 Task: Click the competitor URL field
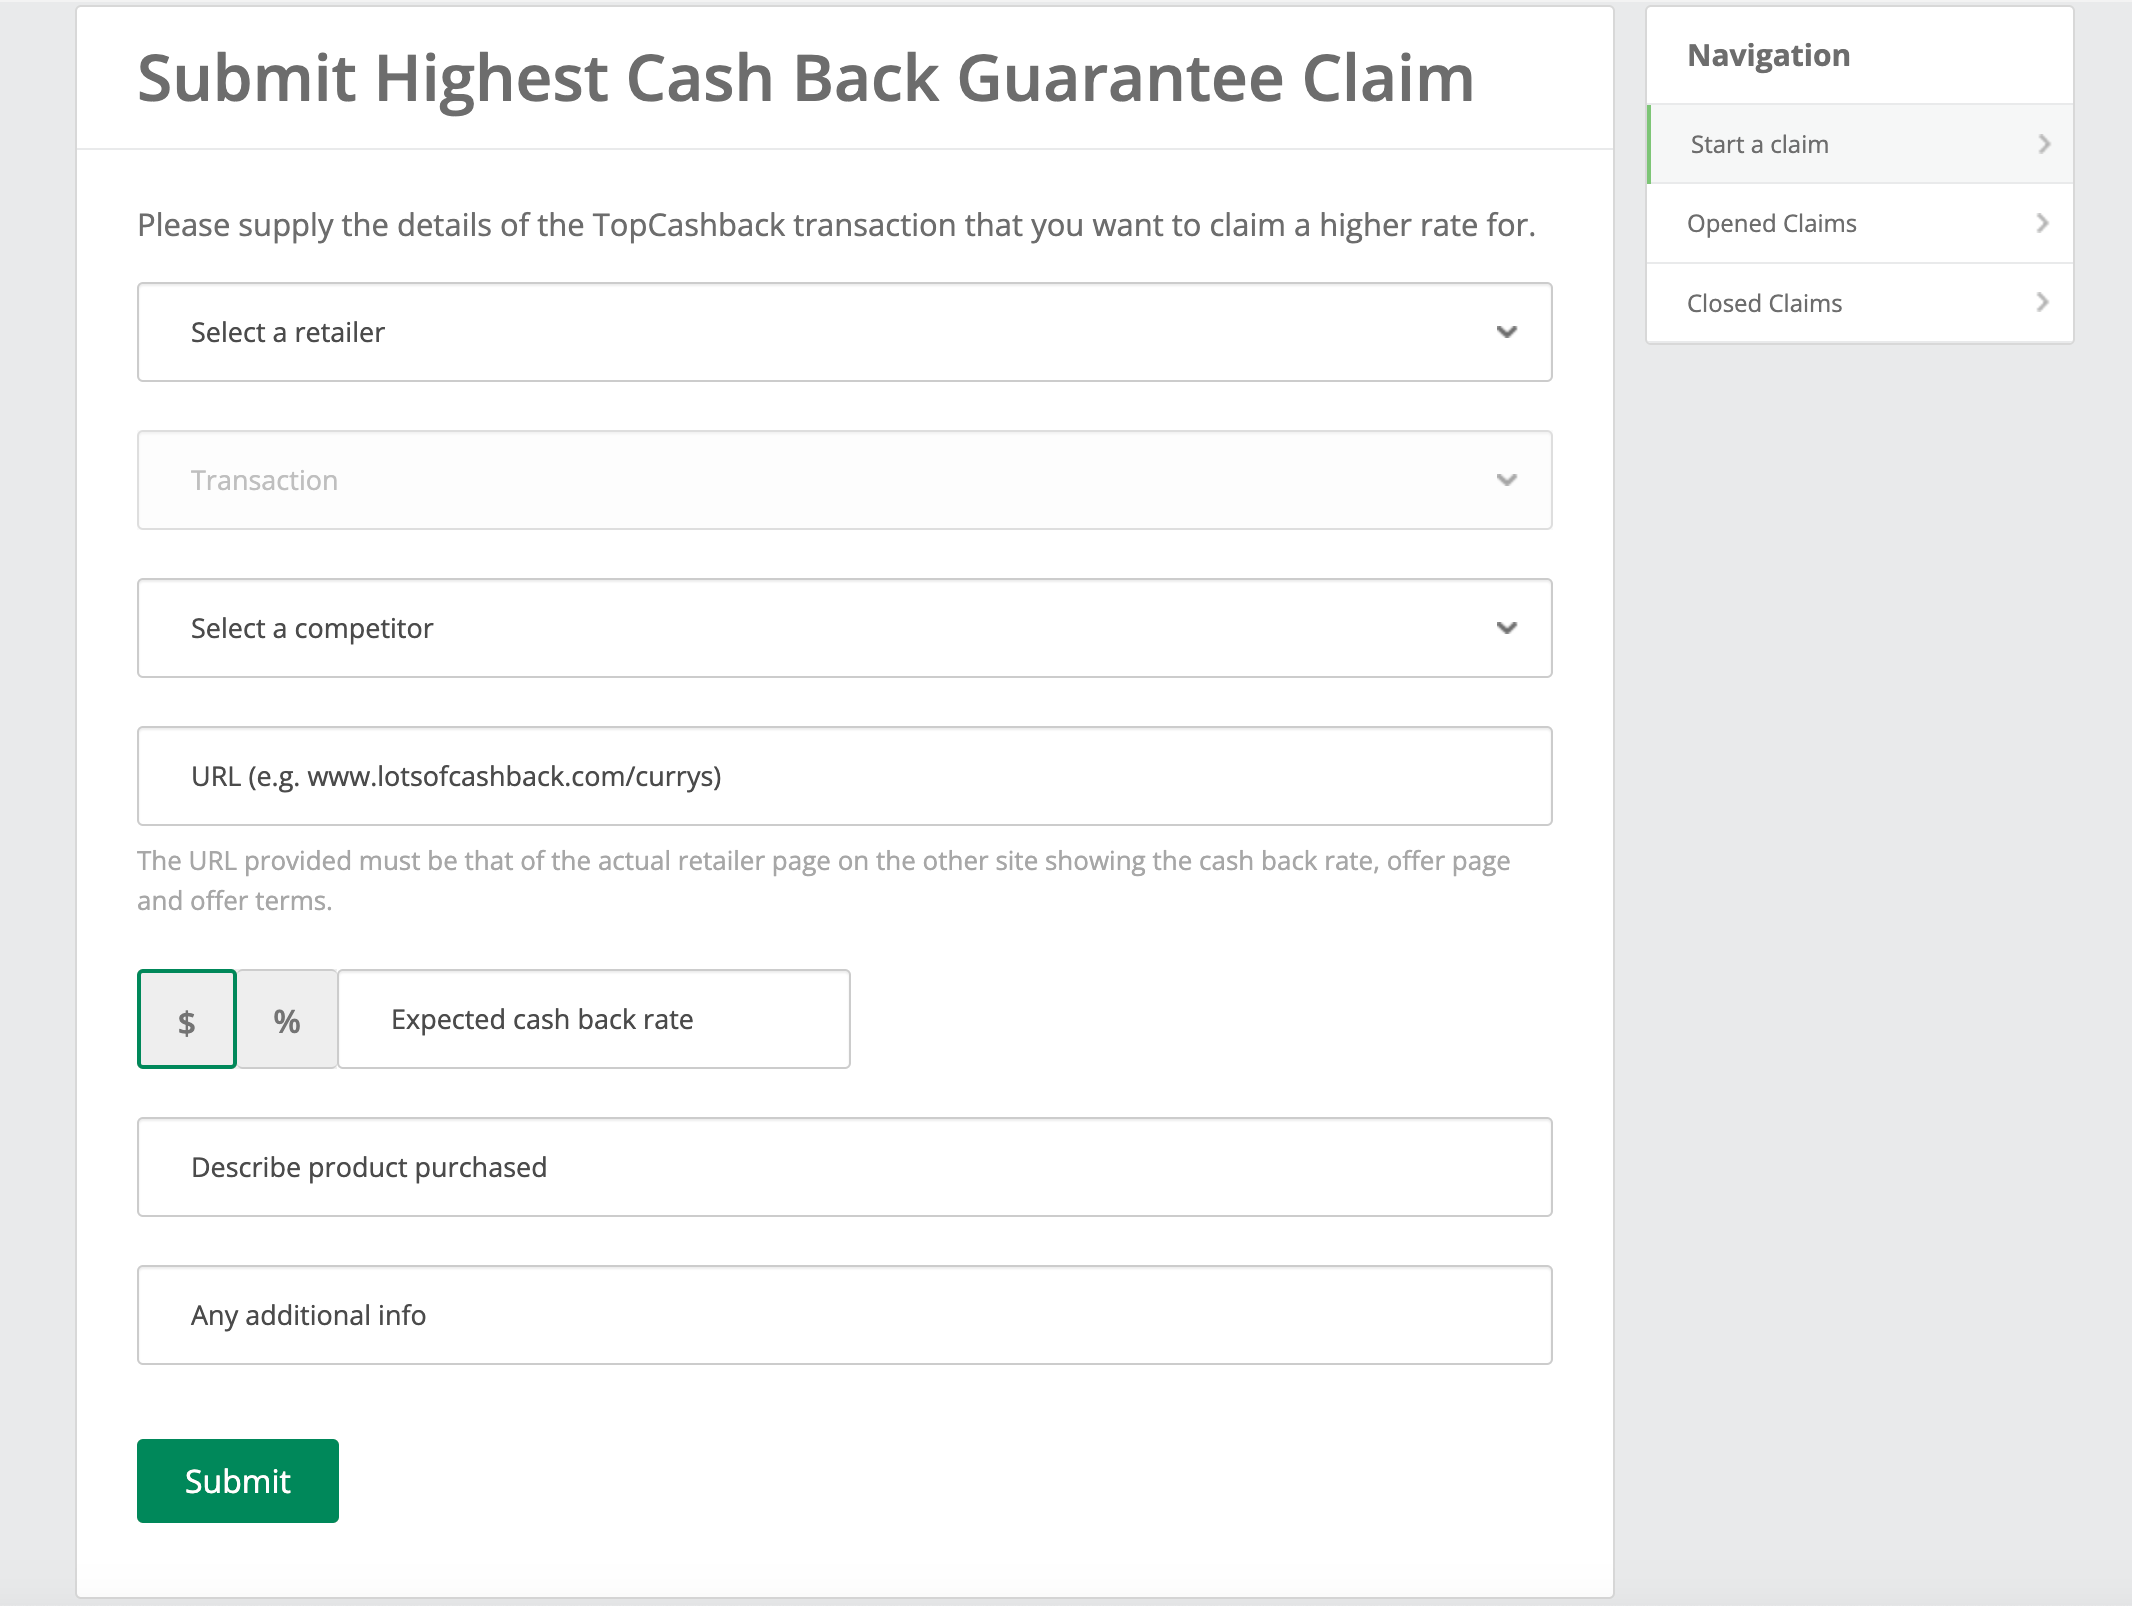[x=844, y=776]
